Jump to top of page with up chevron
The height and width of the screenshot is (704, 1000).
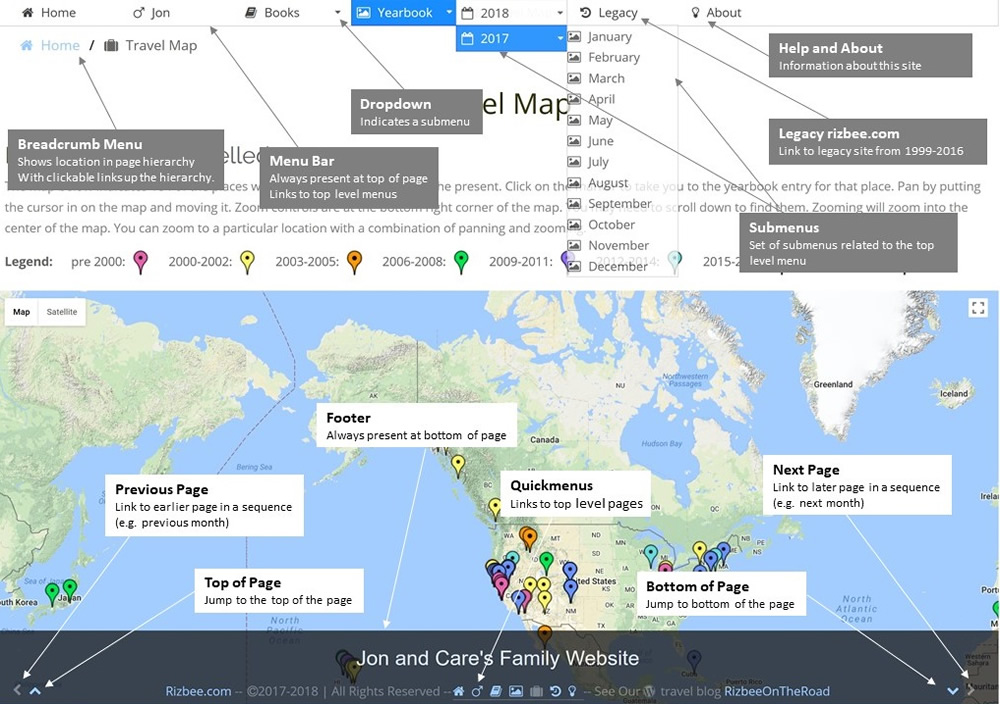coord(35,691)
